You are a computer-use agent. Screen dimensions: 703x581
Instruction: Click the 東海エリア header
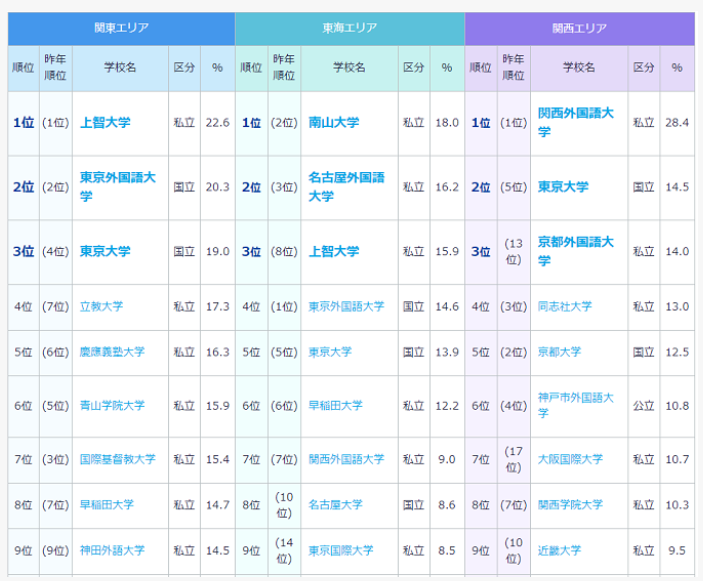pyautogui.click(x=350, y=28)
